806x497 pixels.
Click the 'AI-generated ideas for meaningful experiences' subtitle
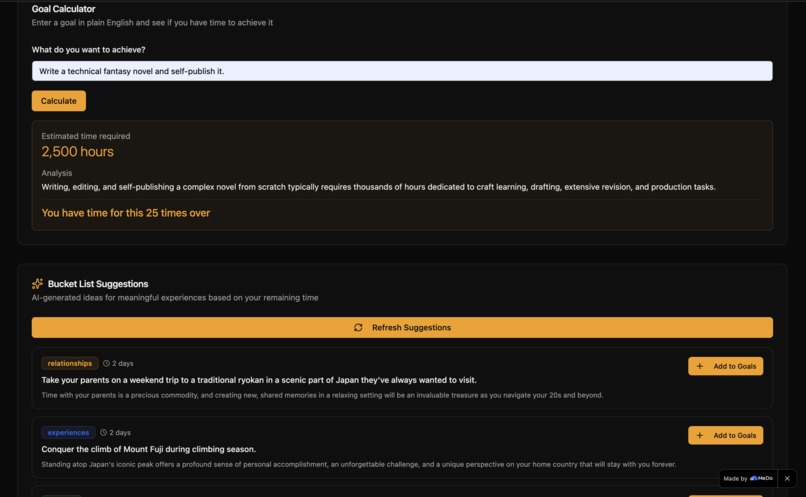click(175, 298)
